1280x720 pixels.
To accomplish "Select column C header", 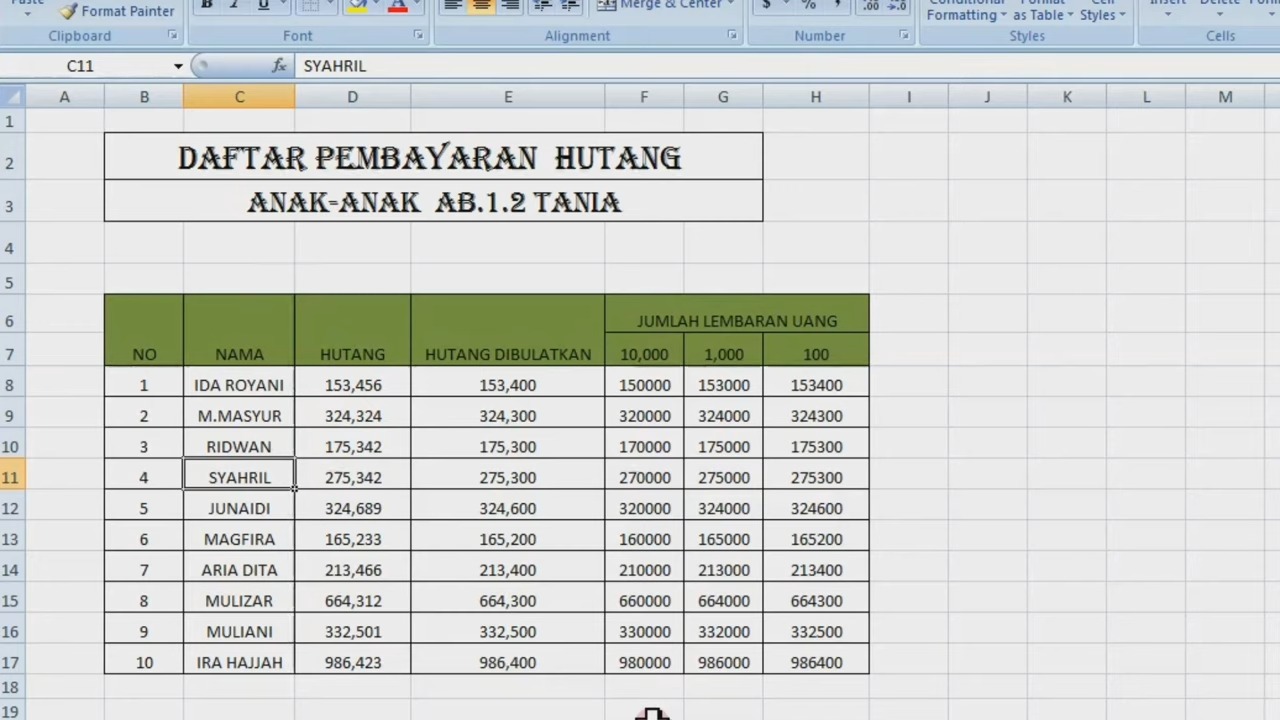I will coord(239,97).
